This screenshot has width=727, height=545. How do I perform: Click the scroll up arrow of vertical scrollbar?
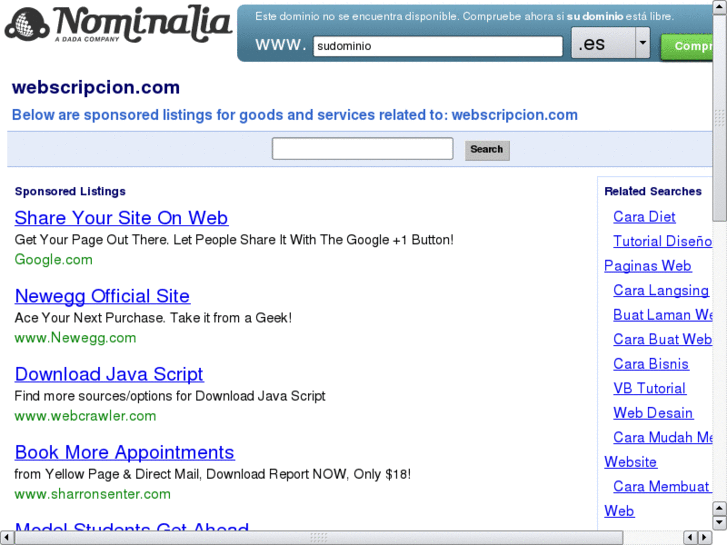click(719, 7)
